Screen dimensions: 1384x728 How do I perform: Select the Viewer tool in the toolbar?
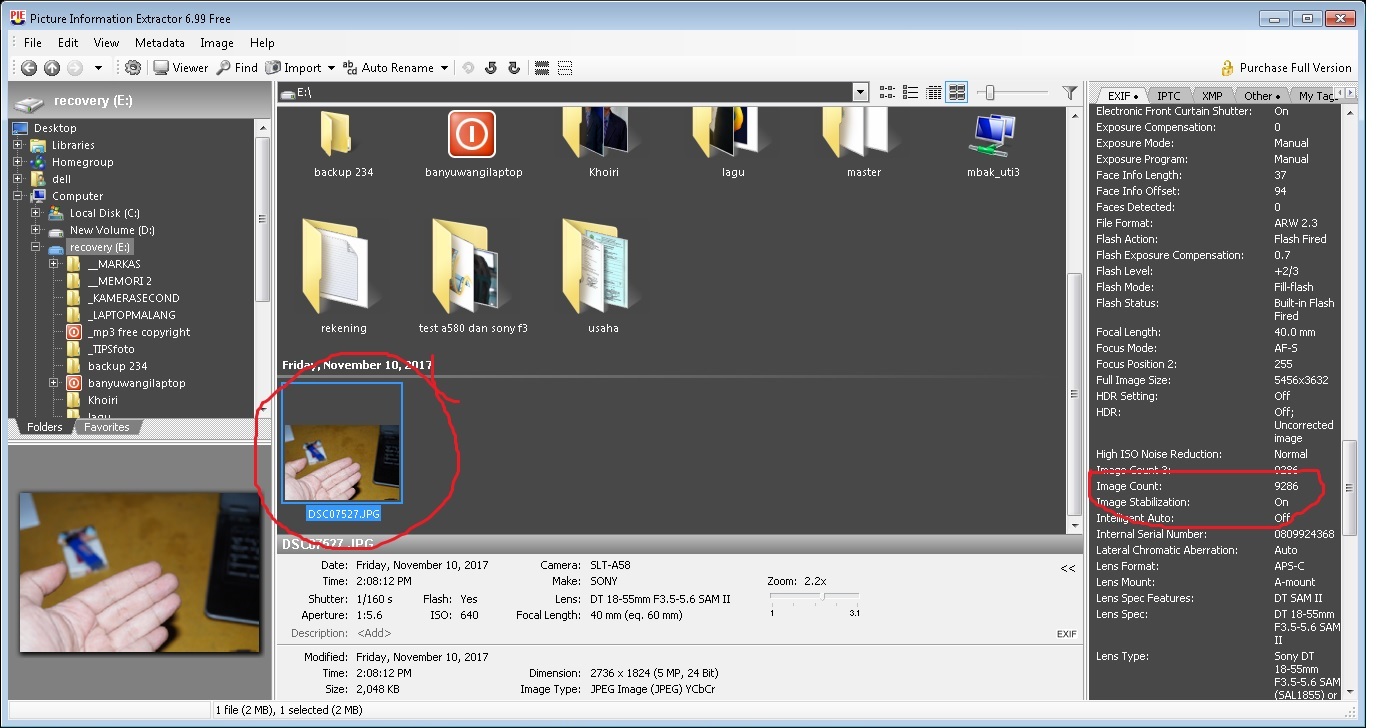[180, 67]
